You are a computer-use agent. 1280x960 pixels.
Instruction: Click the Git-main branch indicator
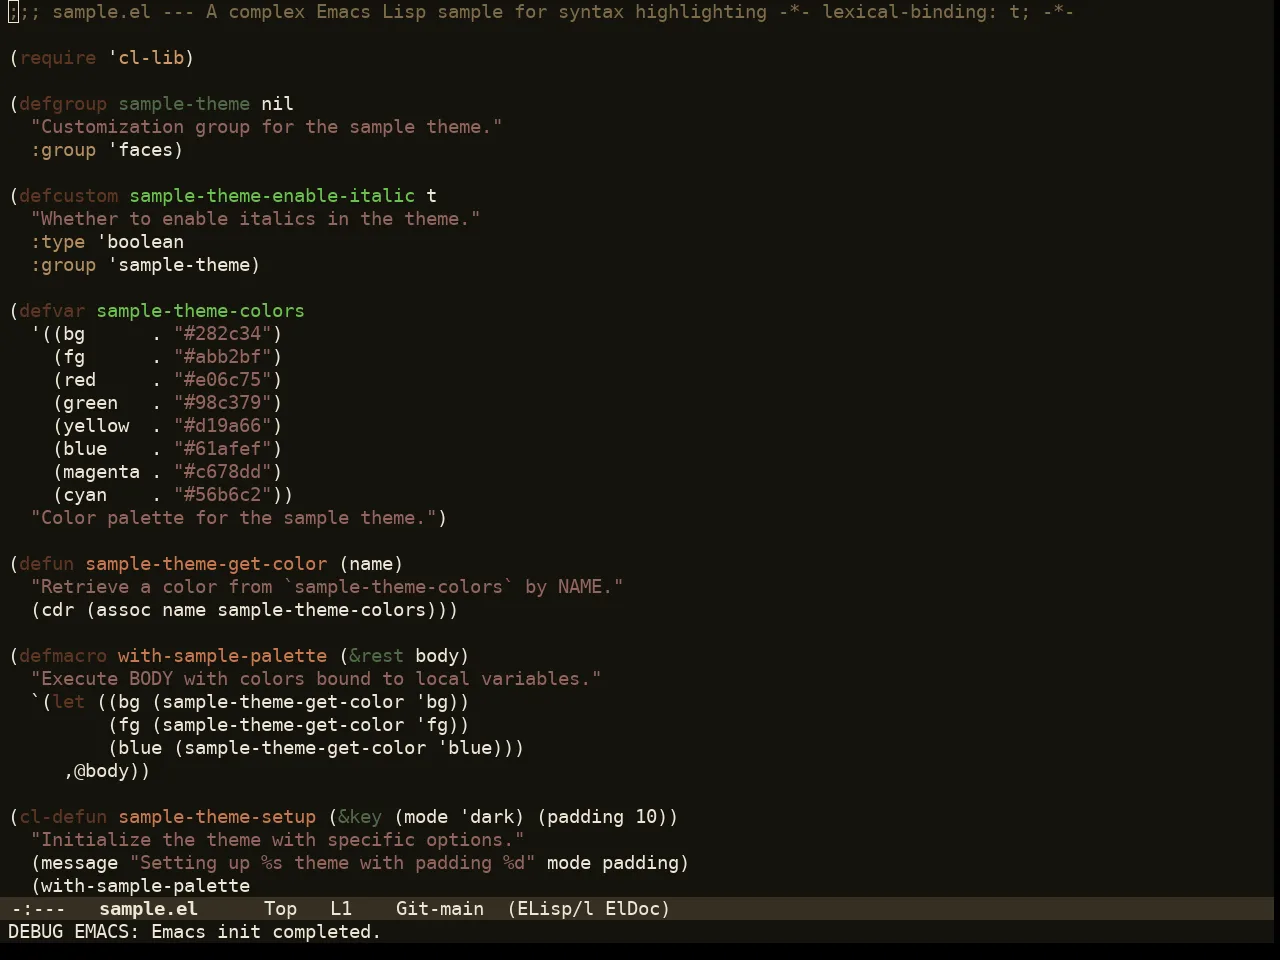tap(440, 909)
